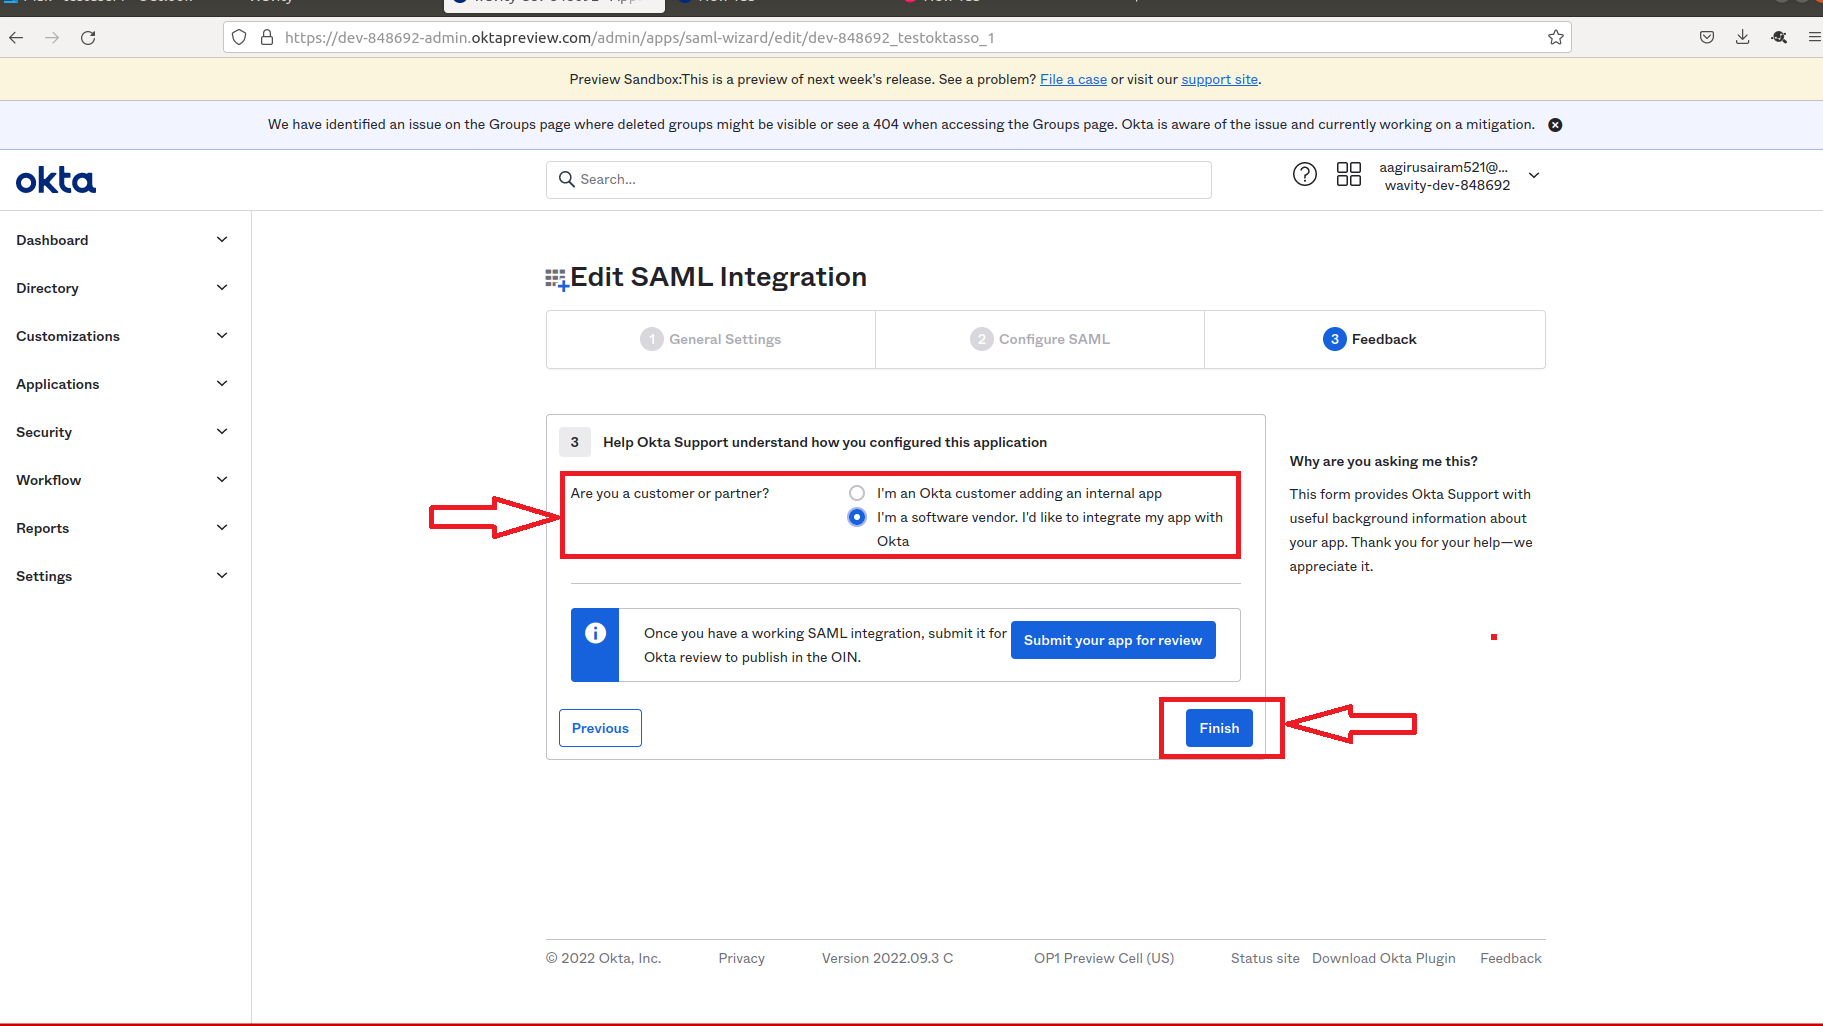This screenshot has height=1026, width=1823.
Task: Reload the page with refresh icon
Action: pos(88,37)
